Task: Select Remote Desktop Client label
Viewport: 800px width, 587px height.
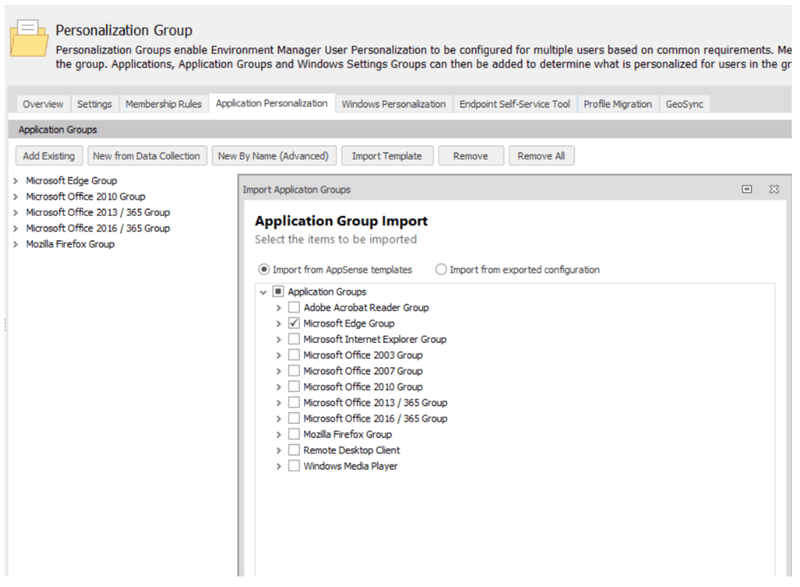Action: 352,450
